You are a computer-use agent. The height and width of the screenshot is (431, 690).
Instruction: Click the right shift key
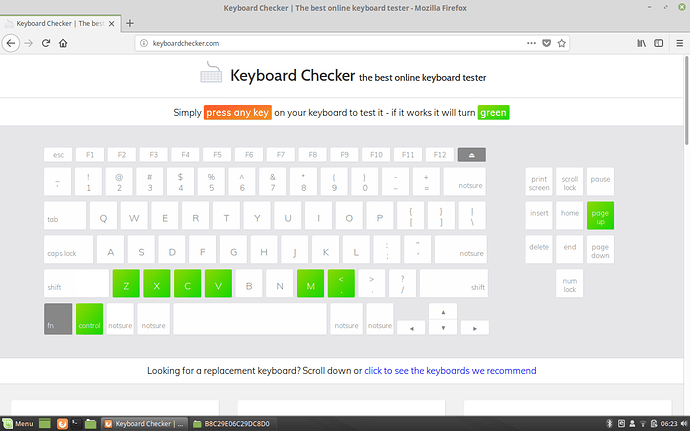point(454,284)
